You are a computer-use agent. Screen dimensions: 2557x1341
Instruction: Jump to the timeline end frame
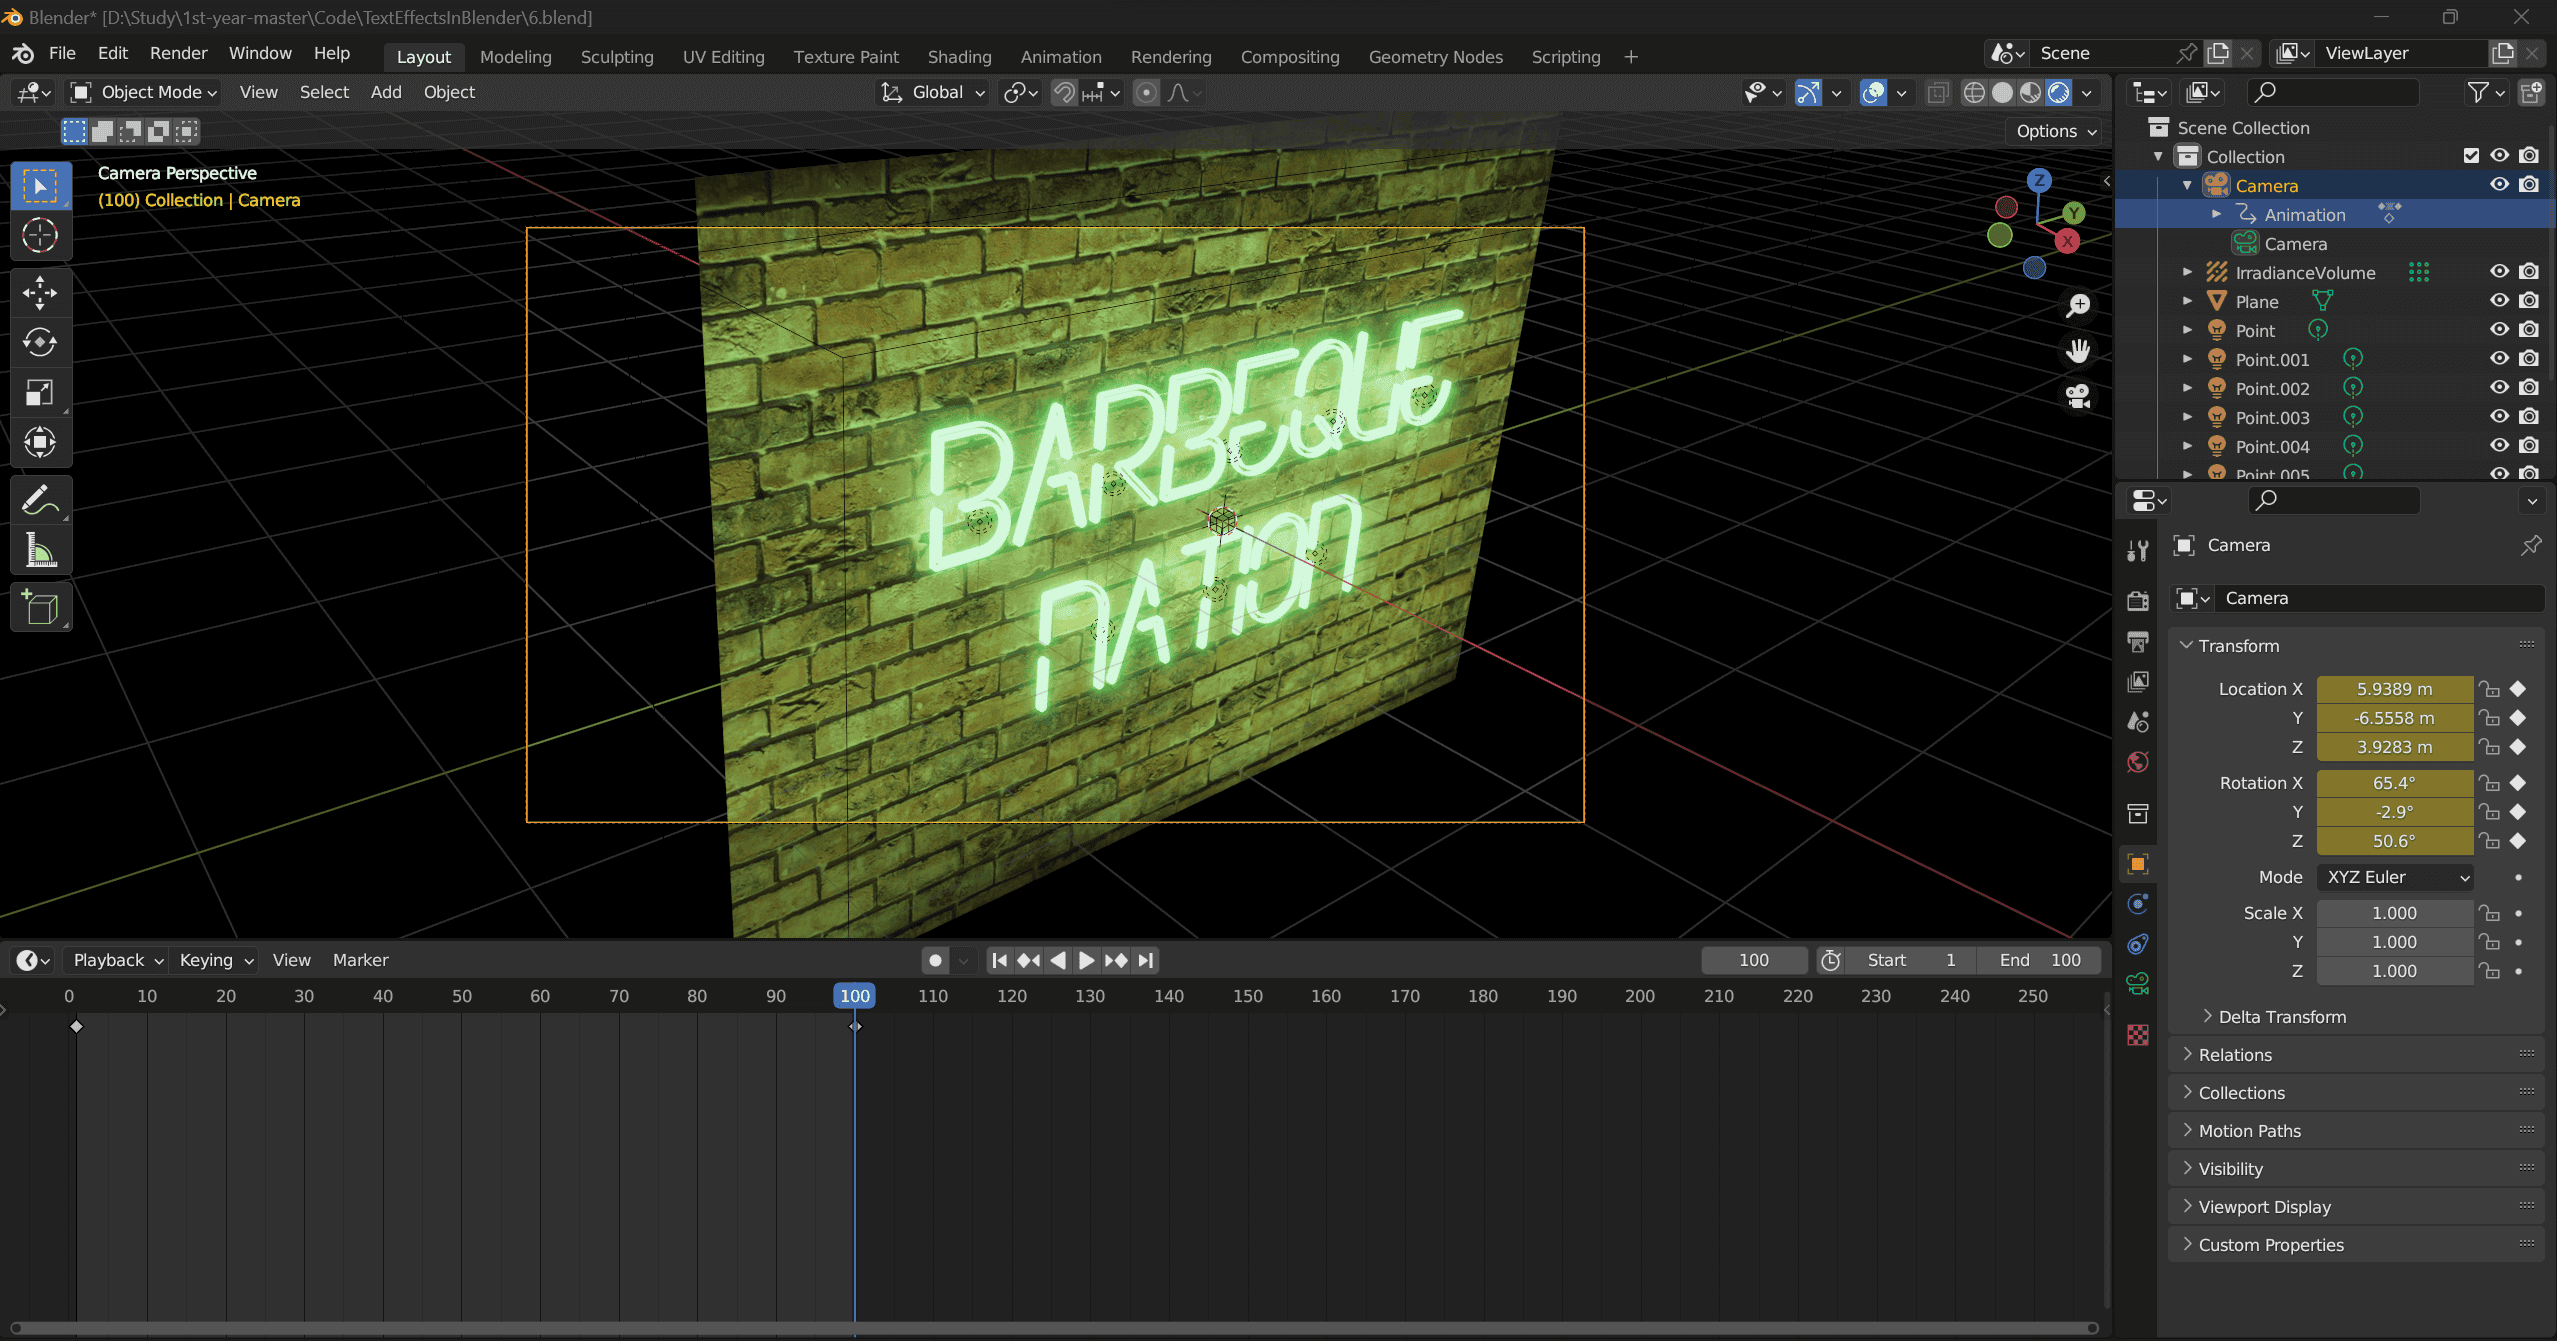1146,960
